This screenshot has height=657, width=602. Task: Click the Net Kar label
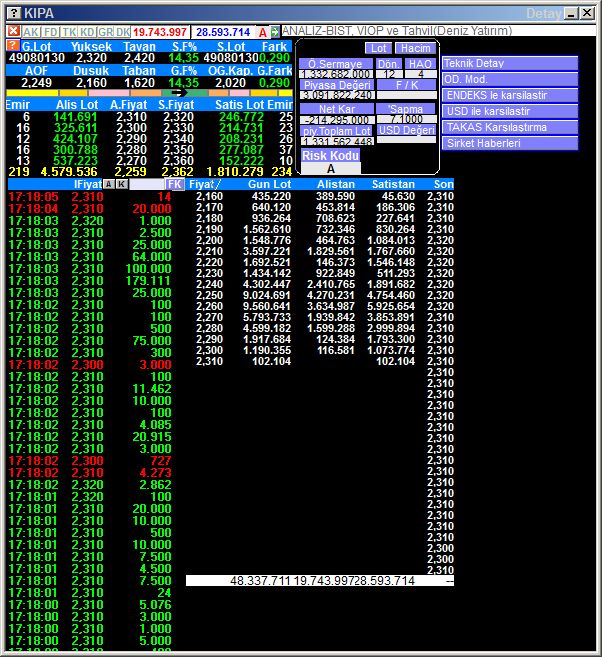pos(337,109)
